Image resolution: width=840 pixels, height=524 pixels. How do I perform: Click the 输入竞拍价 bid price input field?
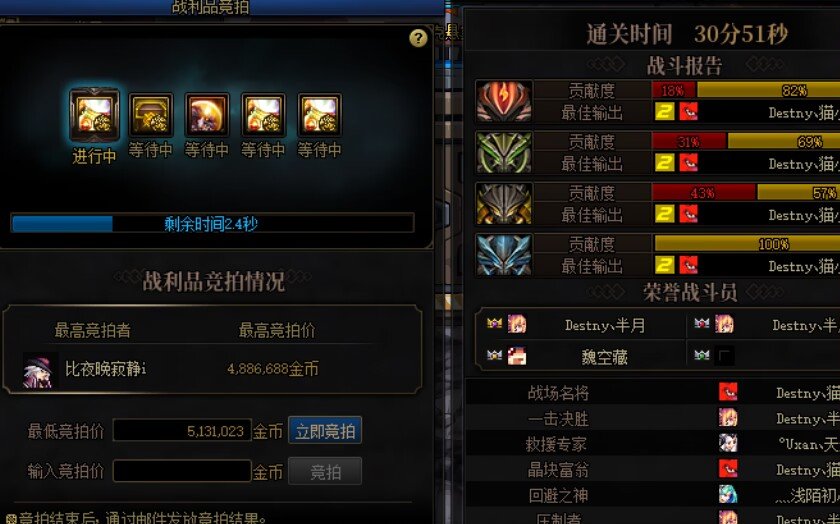click(x=182, y=471)
